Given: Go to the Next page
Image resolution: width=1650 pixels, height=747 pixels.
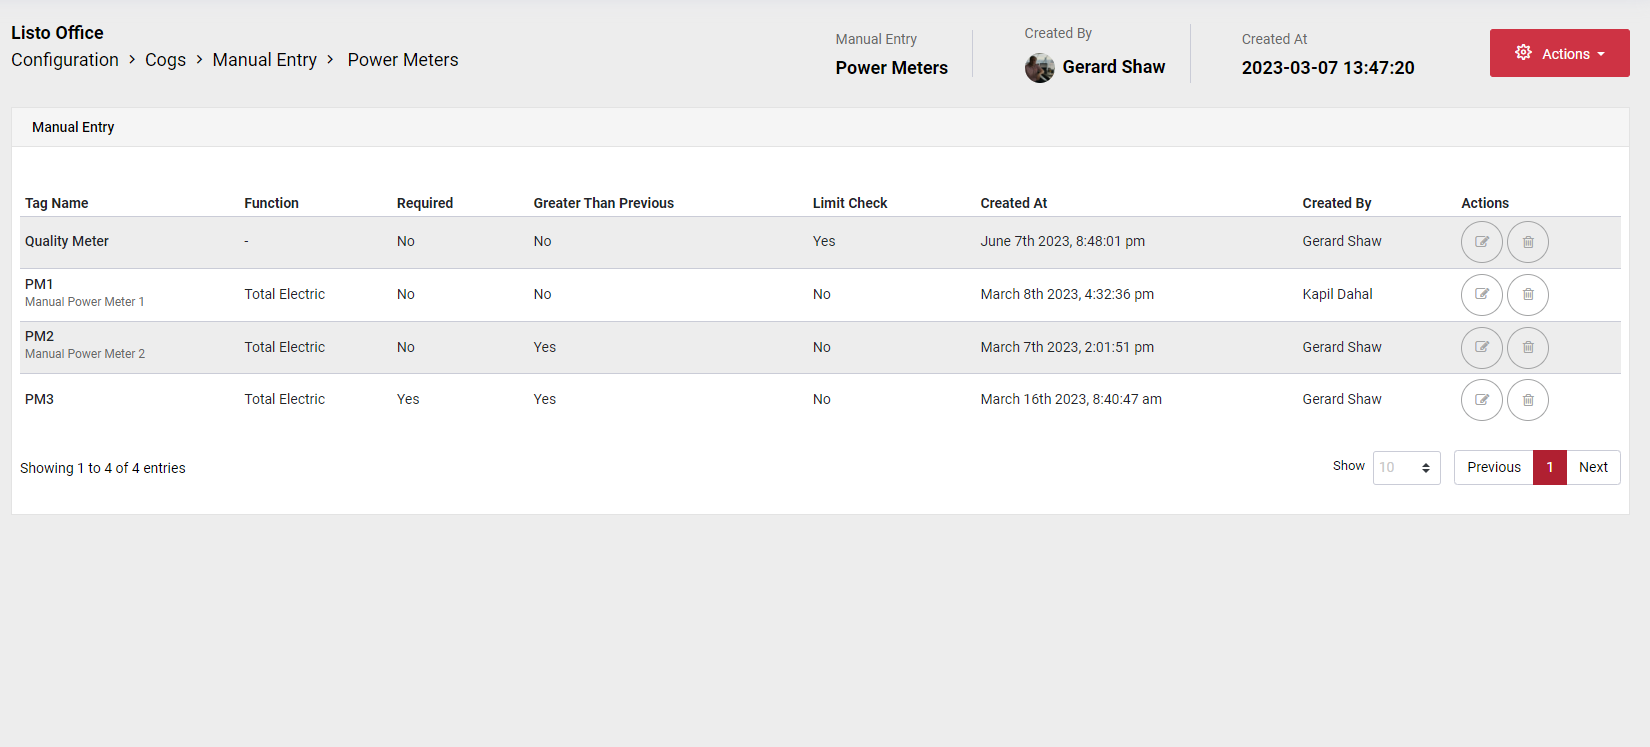Looking at the screenshot, I should click(x=1593, y=467).
